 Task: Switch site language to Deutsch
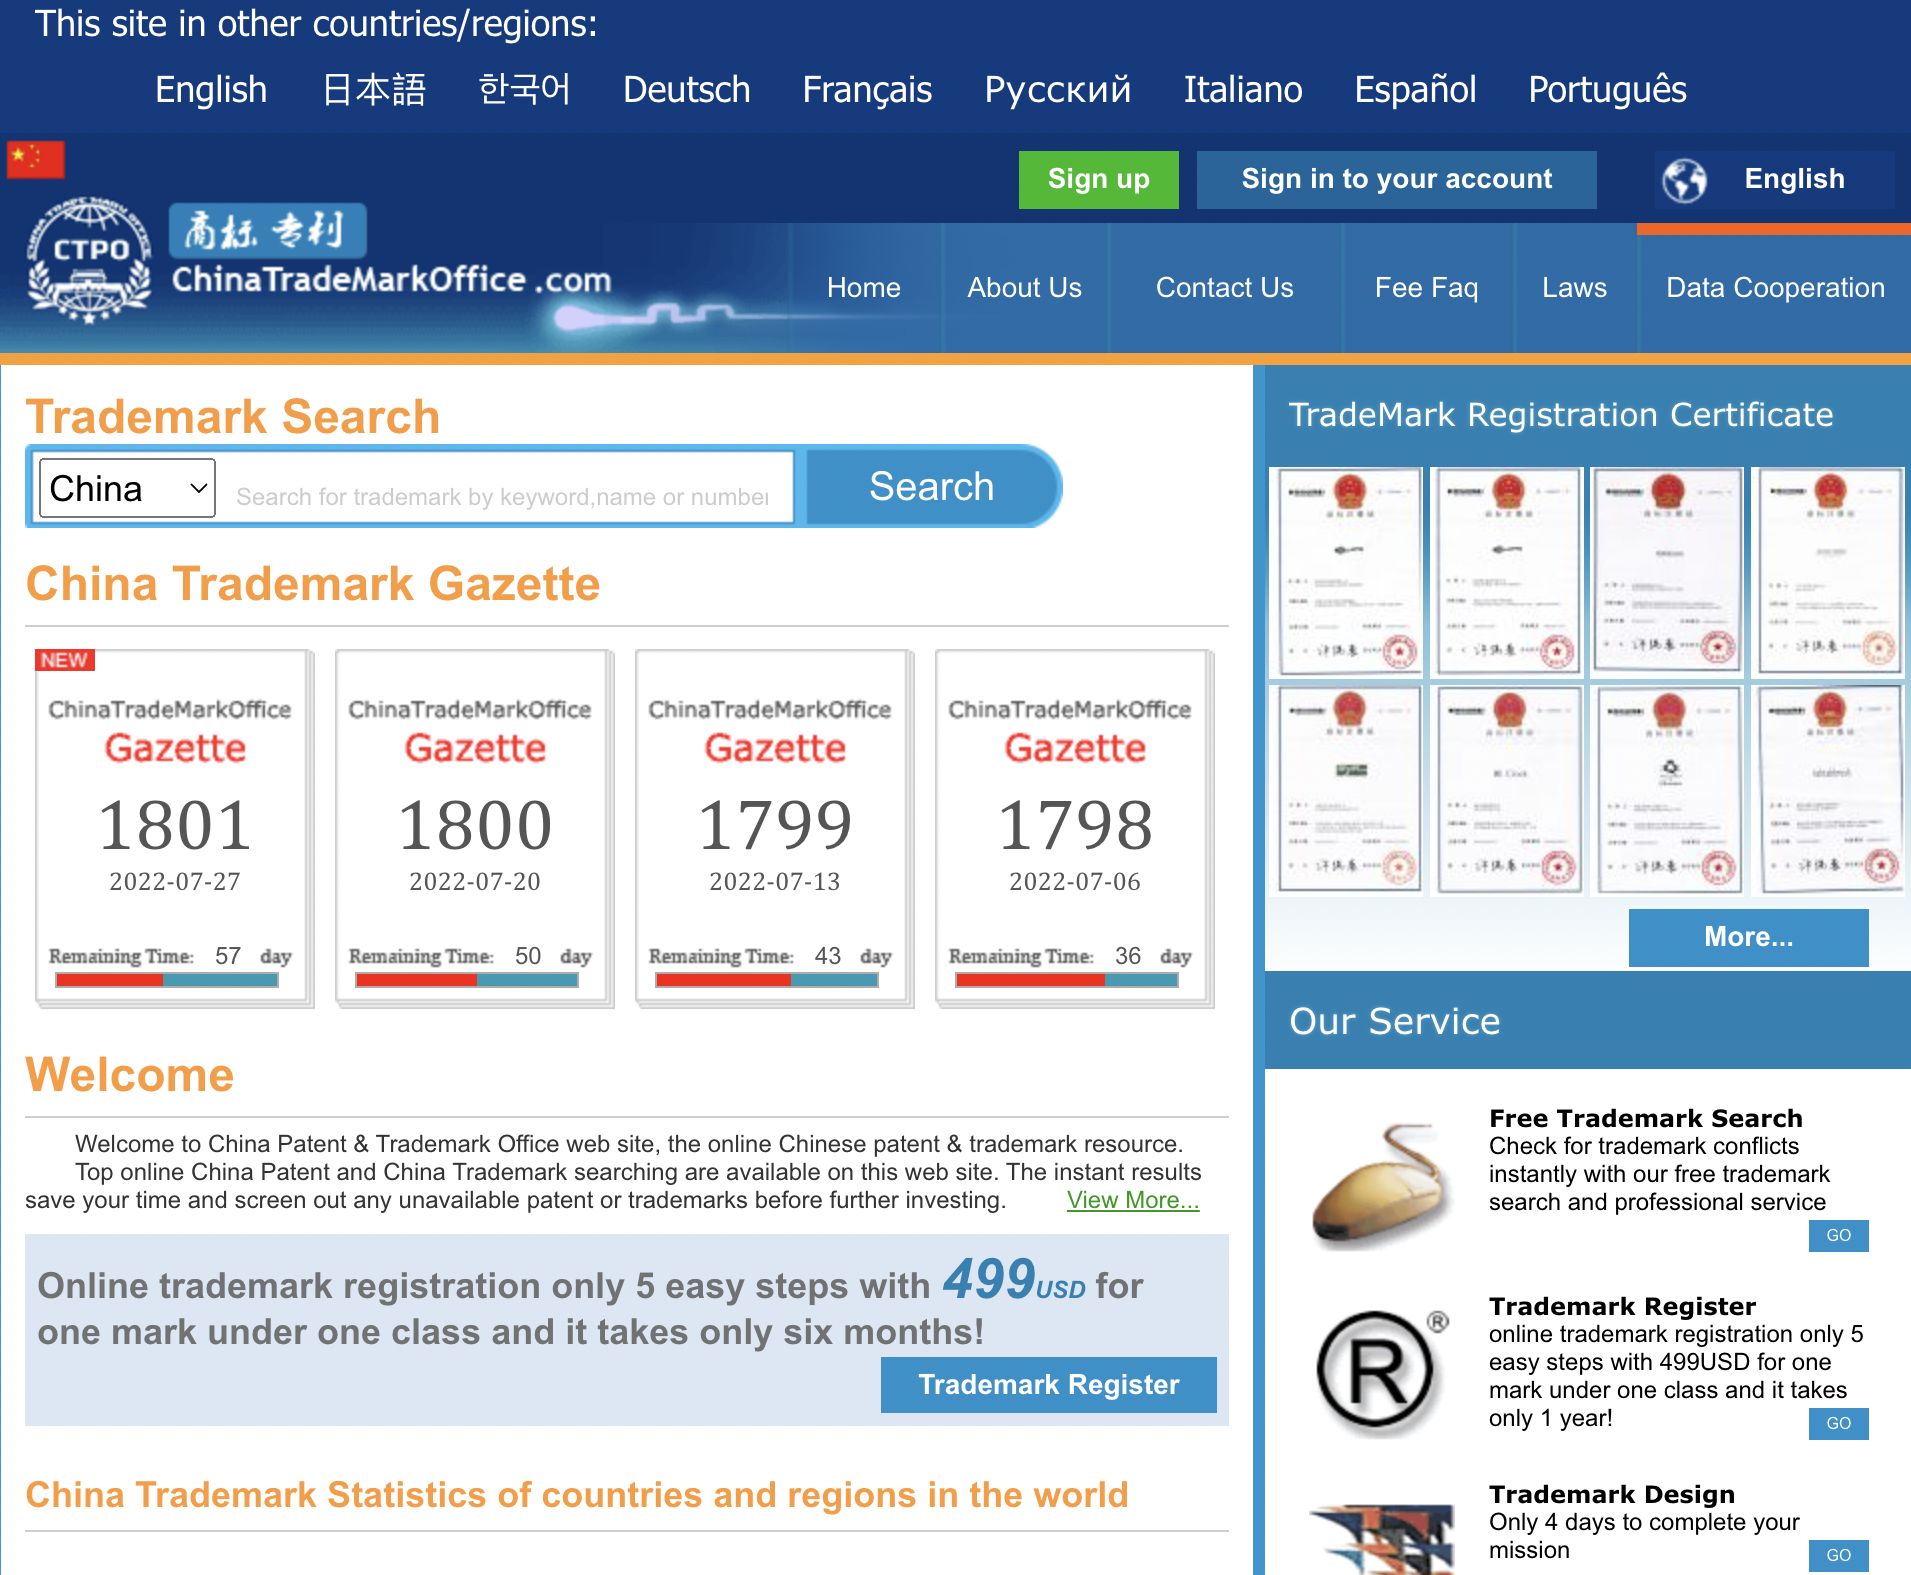point(686,90)
